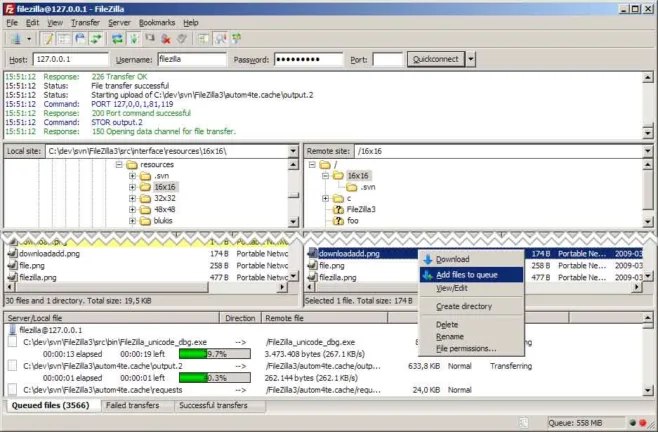Toggle directory comparison
The image size is (658, 432).
[220, 39]
